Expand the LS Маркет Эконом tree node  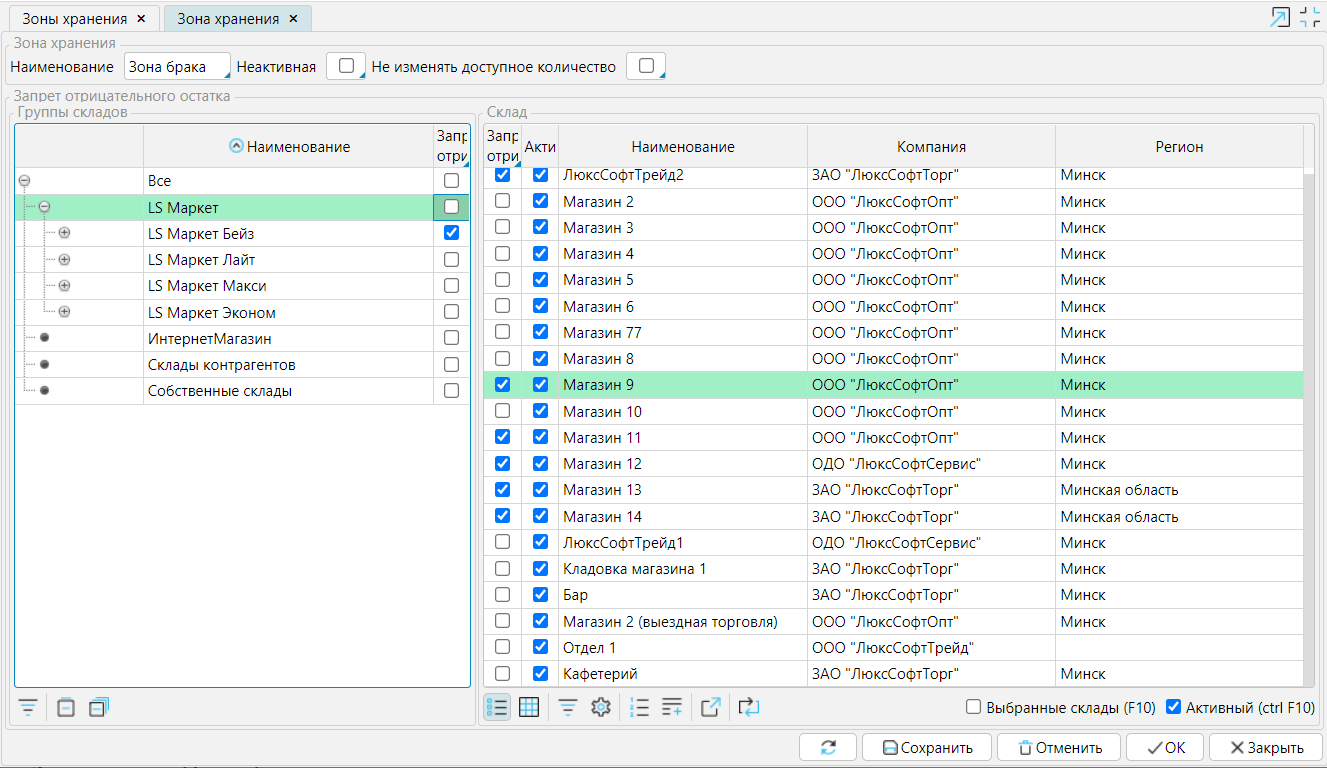pos(64,312)
